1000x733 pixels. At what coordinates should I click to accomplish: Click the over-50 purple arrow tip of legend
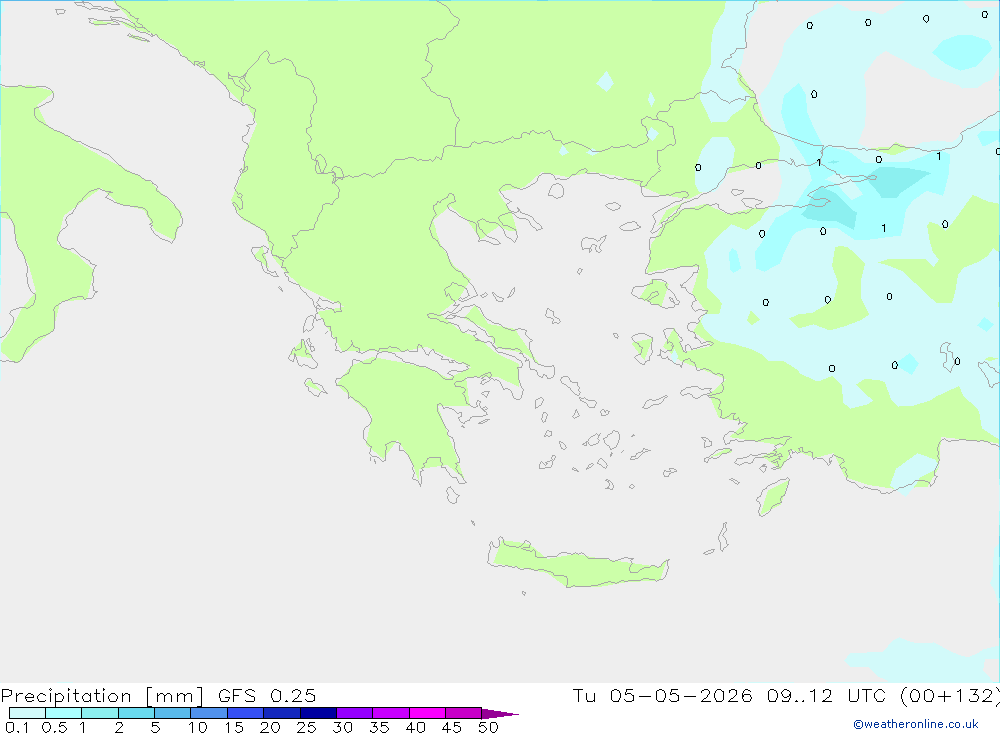[499, 714]
